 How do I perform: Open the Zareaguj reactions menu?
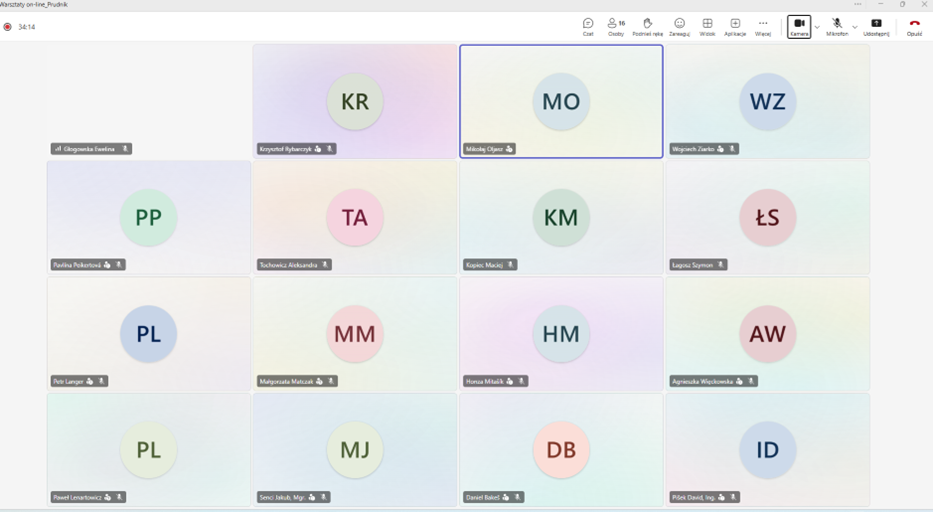pyautogui.click(x=679, y=26)
